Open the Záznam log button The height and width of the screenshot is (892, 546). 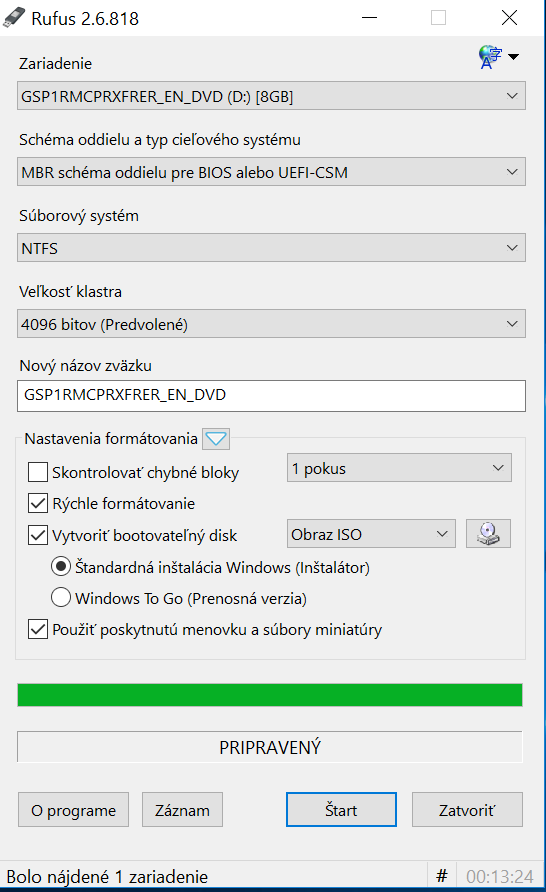click(x=182, y=810)
